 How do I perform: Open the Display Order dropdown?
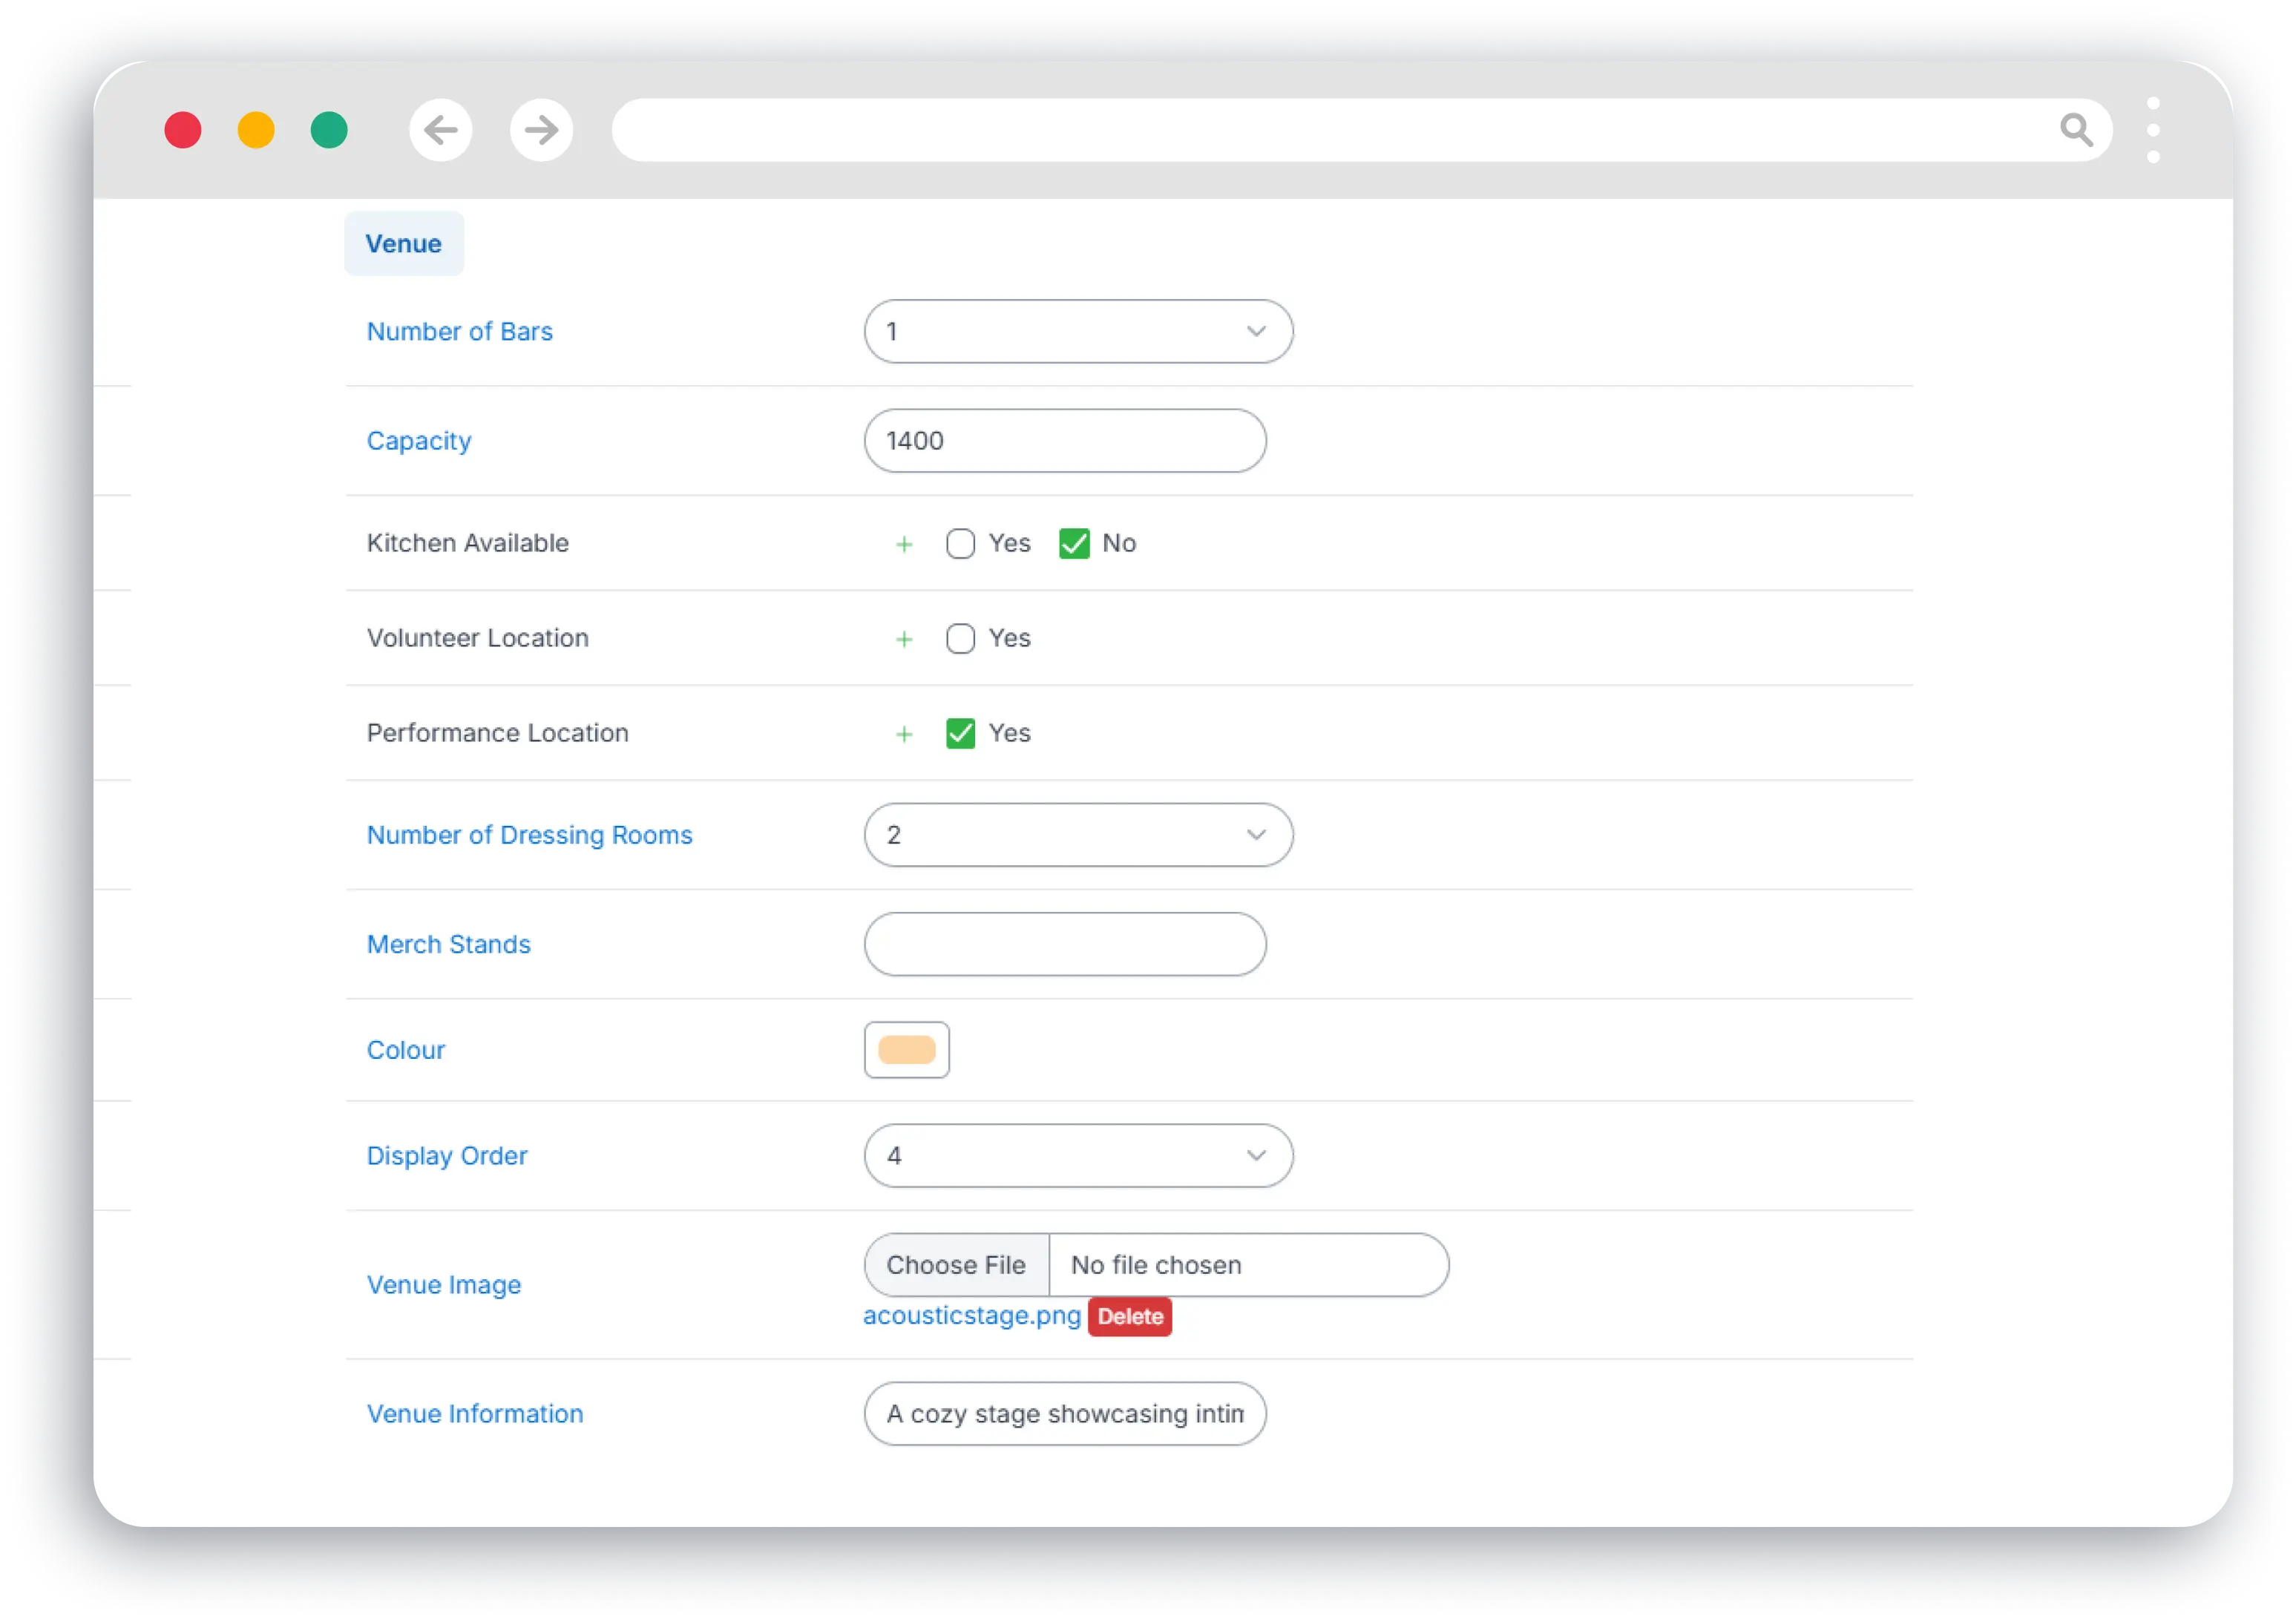point(1078,1156)
